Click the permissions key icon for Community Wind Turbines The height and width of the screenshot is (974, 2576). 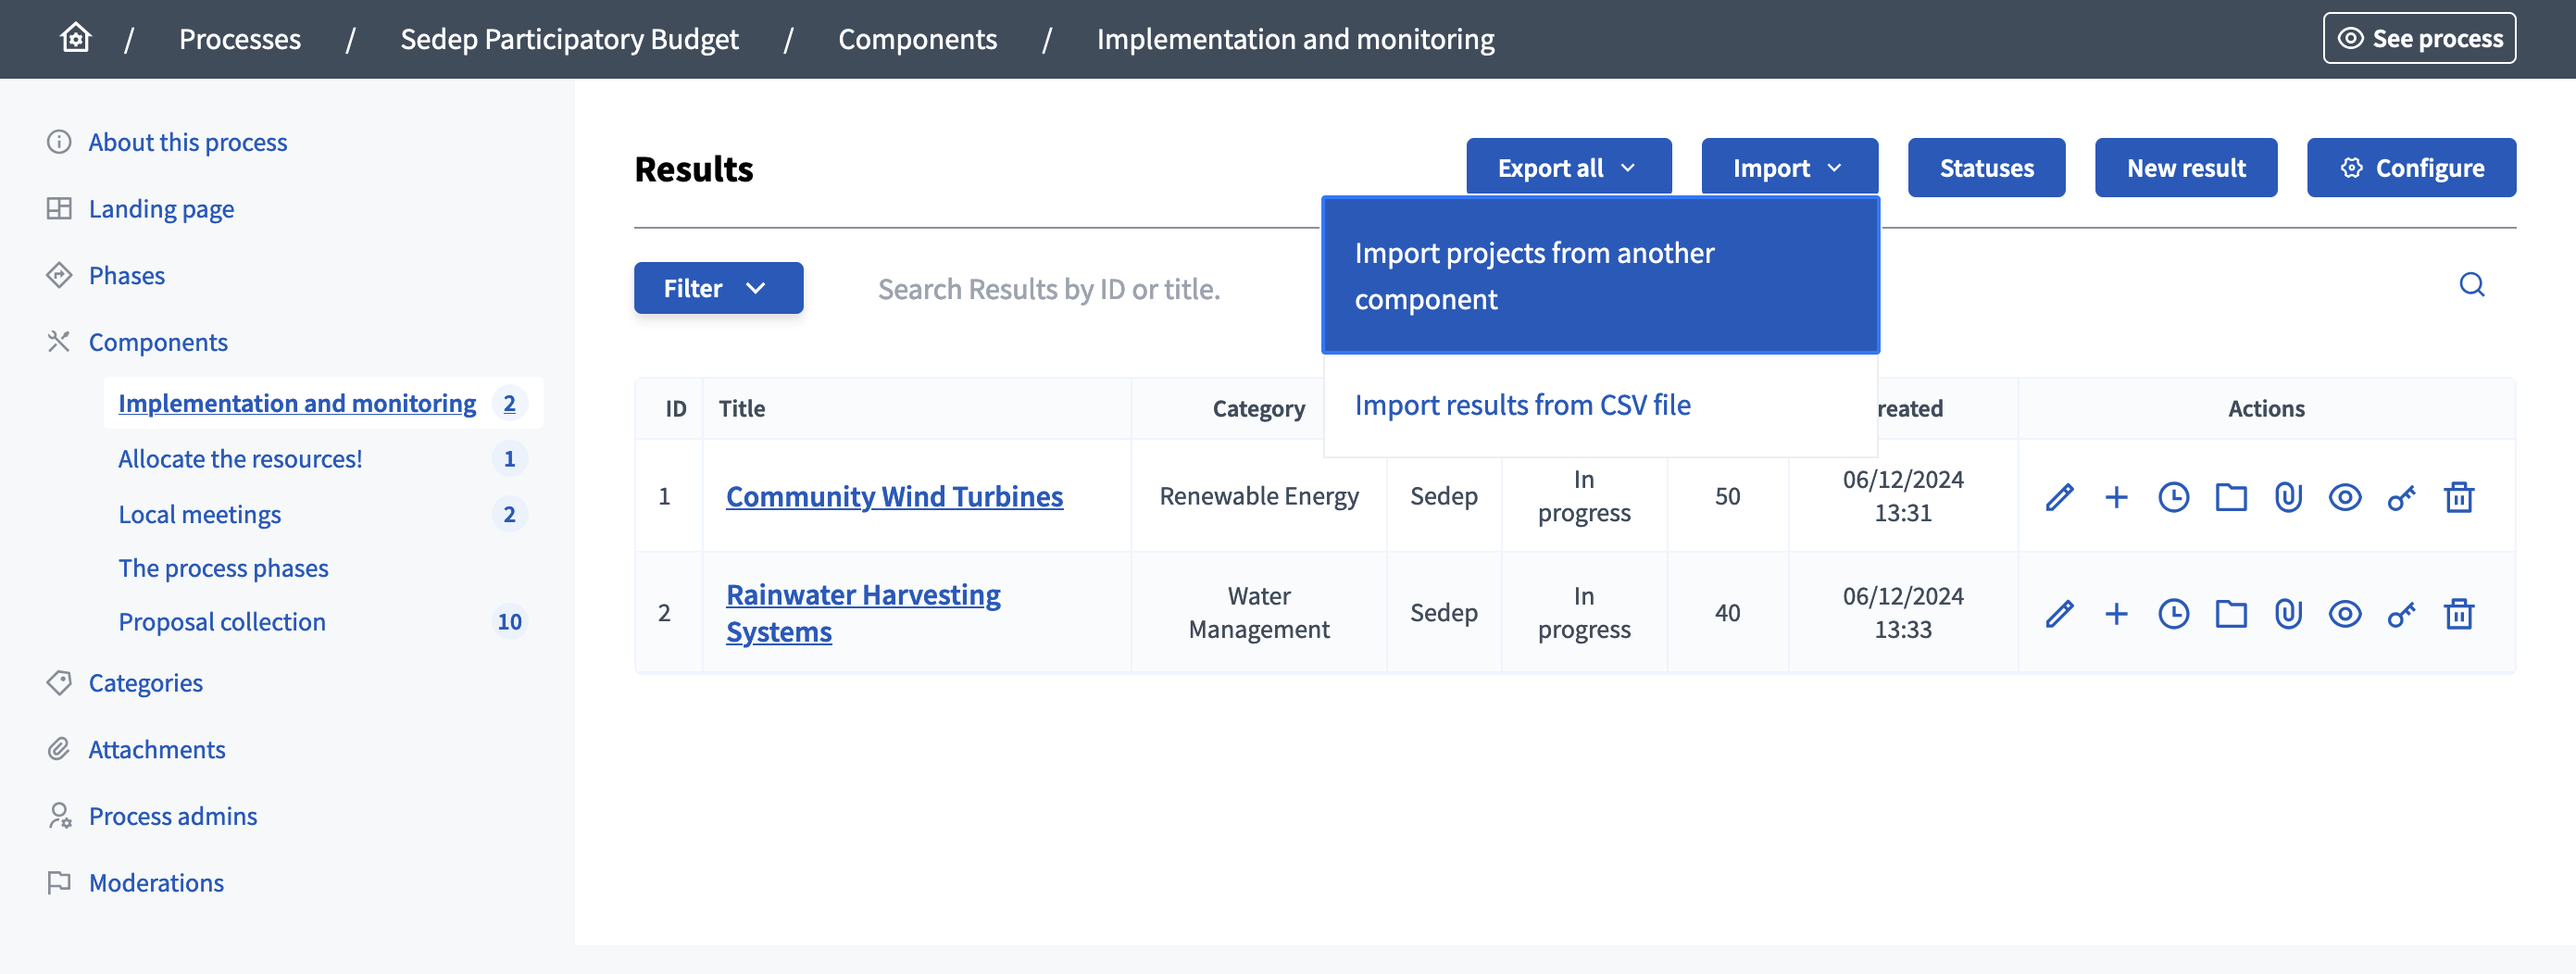pyautogui.click(x=2402, y=496)
